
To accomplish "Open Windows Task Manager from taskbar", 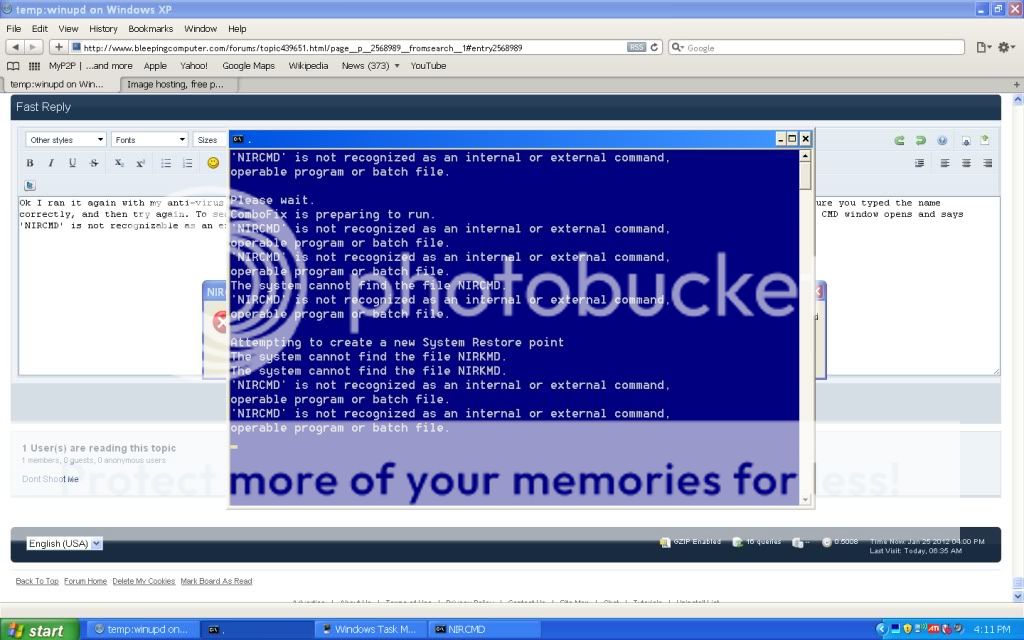I will [370, 629].
